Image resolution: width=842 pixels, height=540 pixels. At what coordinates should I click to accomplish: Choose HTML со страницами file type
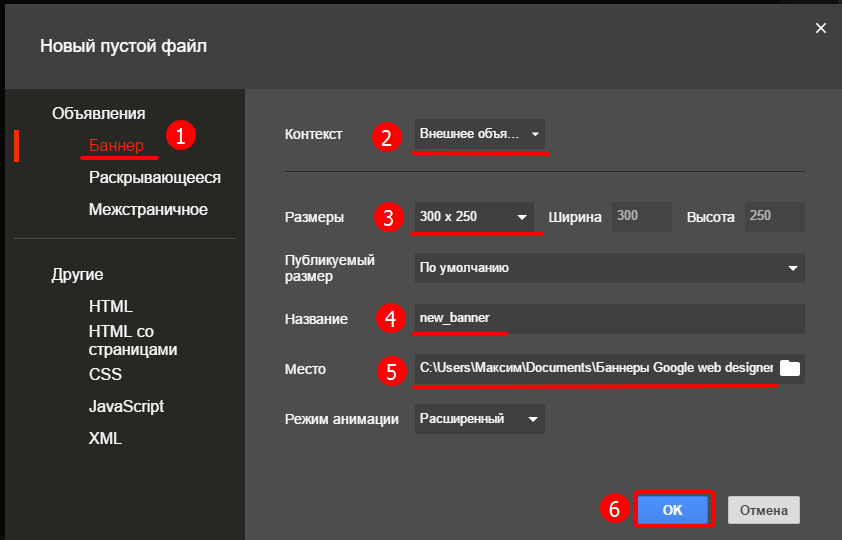133,340
